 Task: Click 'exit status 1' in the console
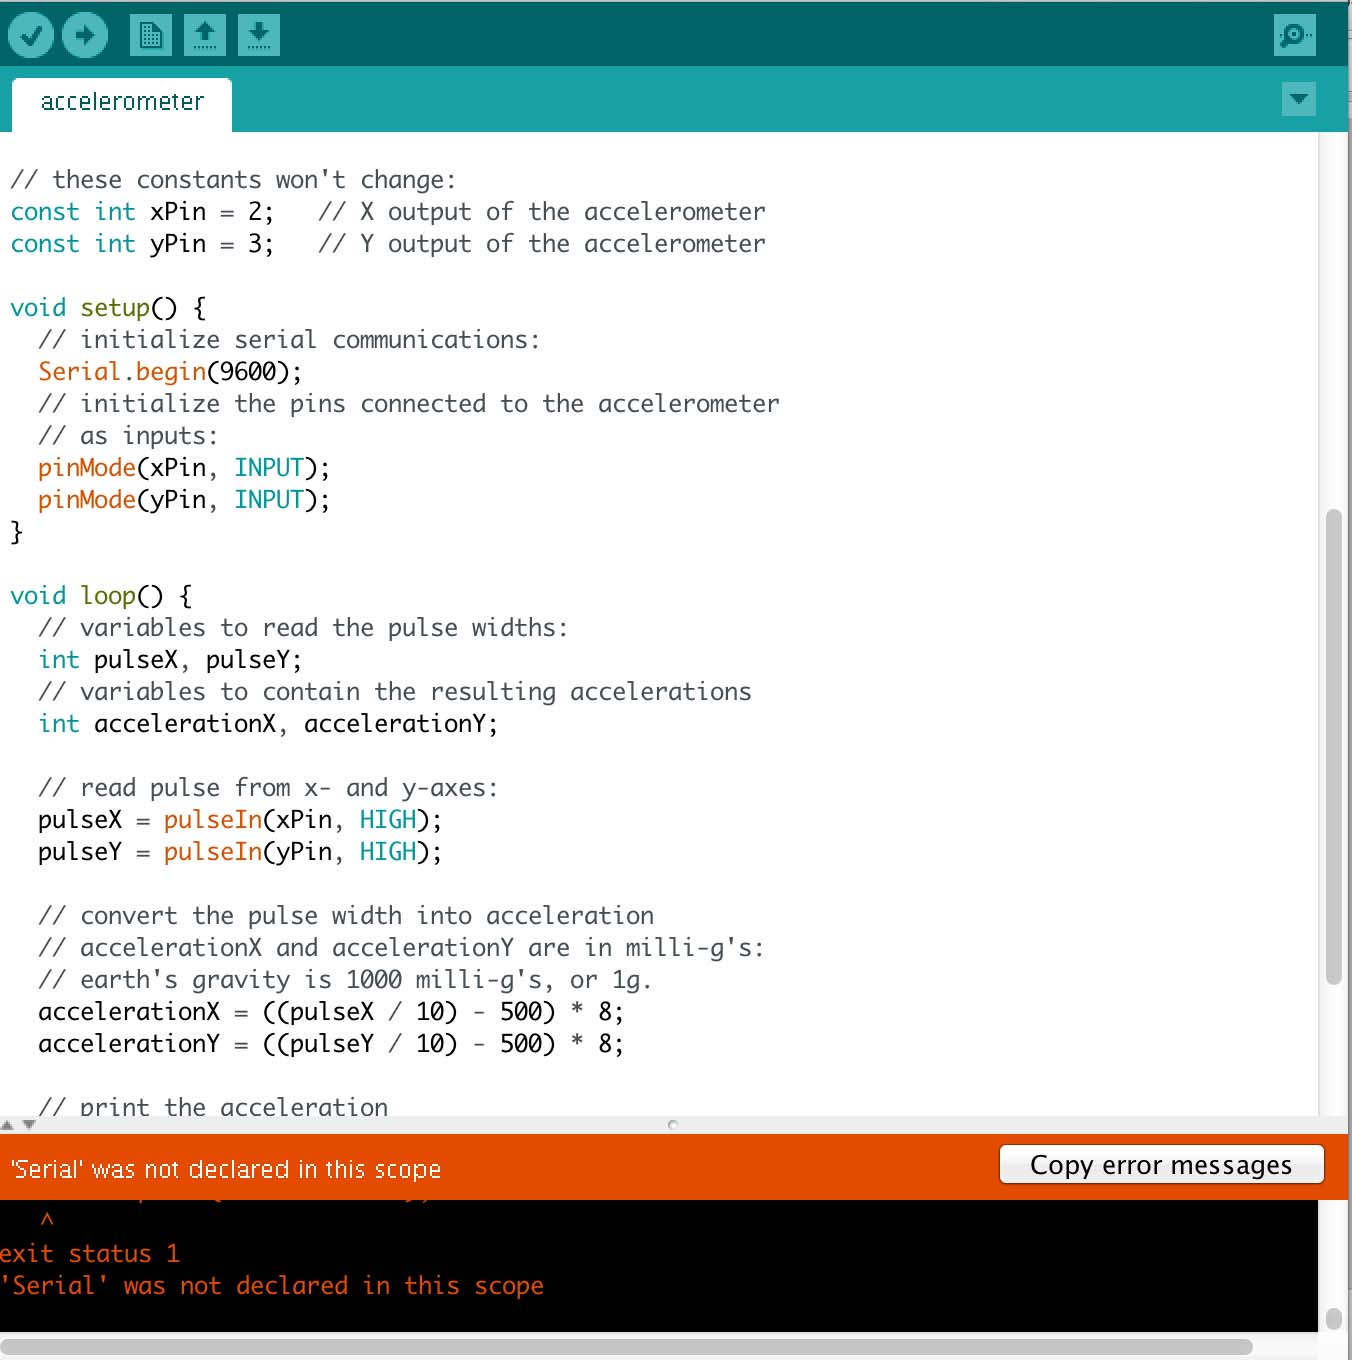90,1254
